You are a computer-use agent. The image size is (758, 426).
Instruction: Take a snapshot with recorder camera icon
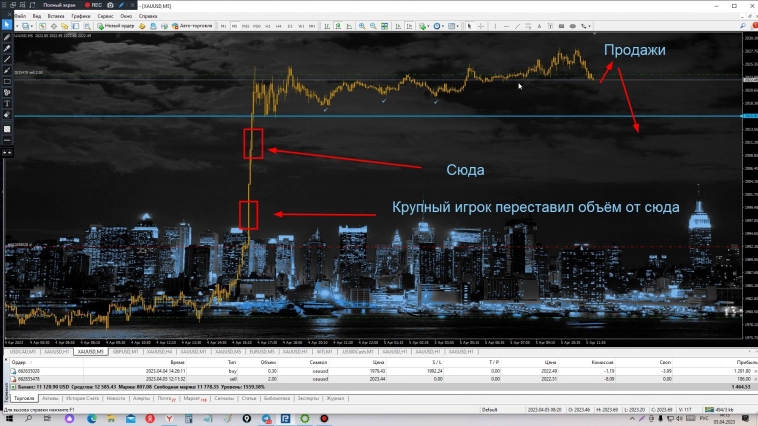point(110,5)
